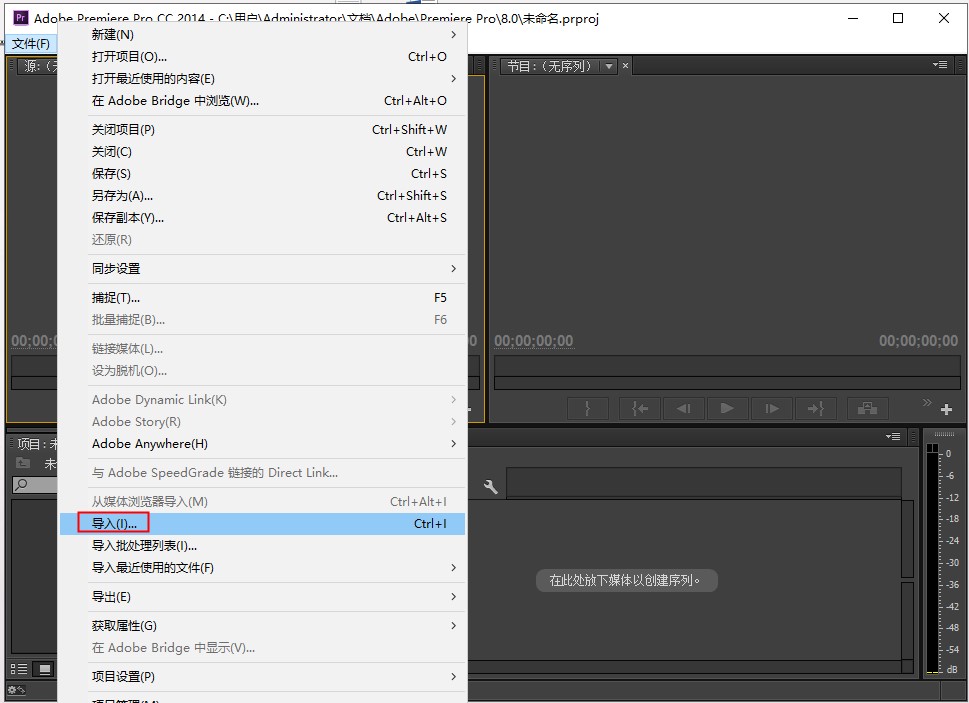The image size is (969, 703).
Task: Click the audio meter level bars
Action: click(933, 559)
